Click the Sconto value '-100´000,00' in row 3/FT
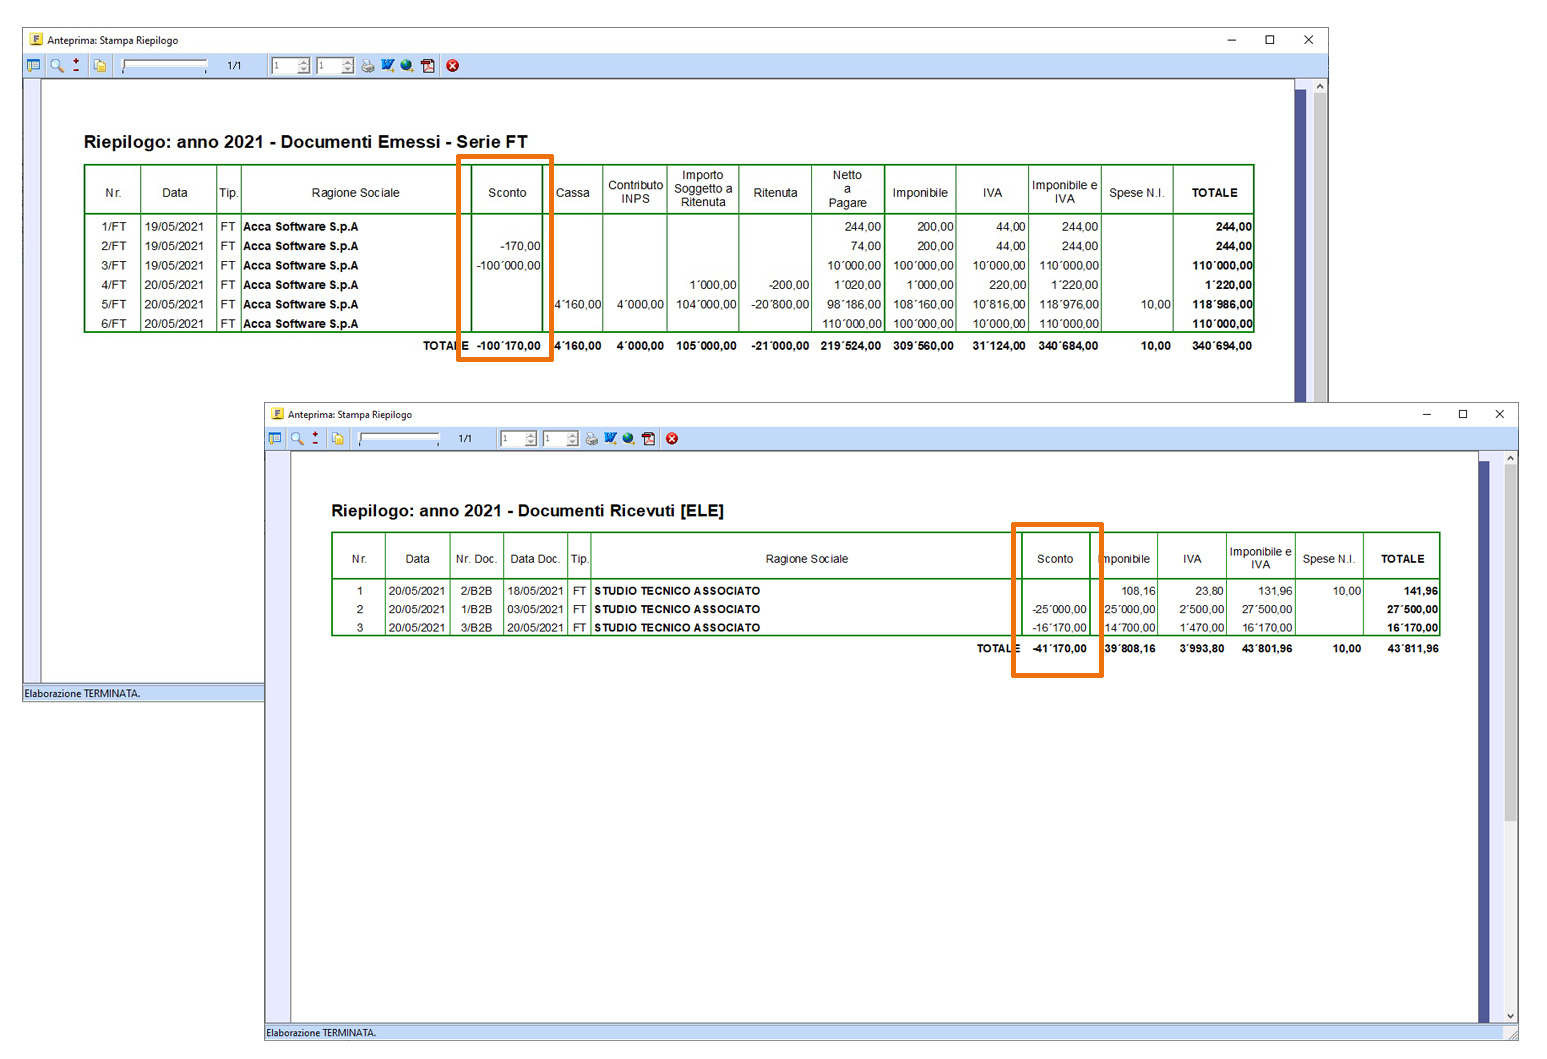Image resolution: width=1547 pixels, height=1059 pixels. click(509, 266)
